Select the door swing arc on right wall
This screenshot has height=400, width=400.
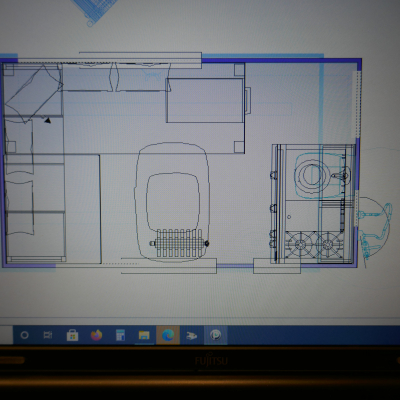(x=373, y=227)
